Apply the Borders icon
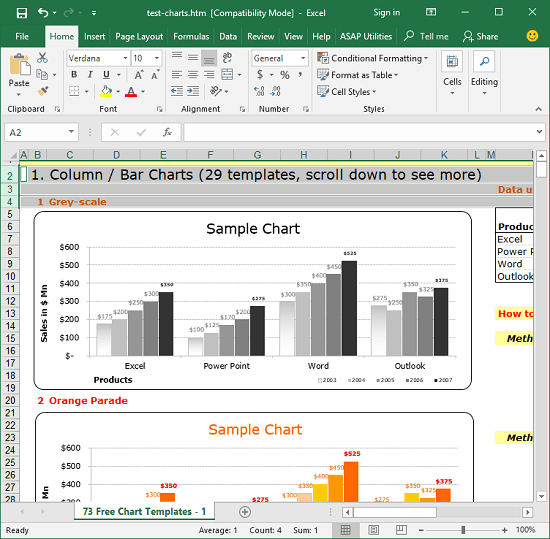 click(x=74, y=91)
